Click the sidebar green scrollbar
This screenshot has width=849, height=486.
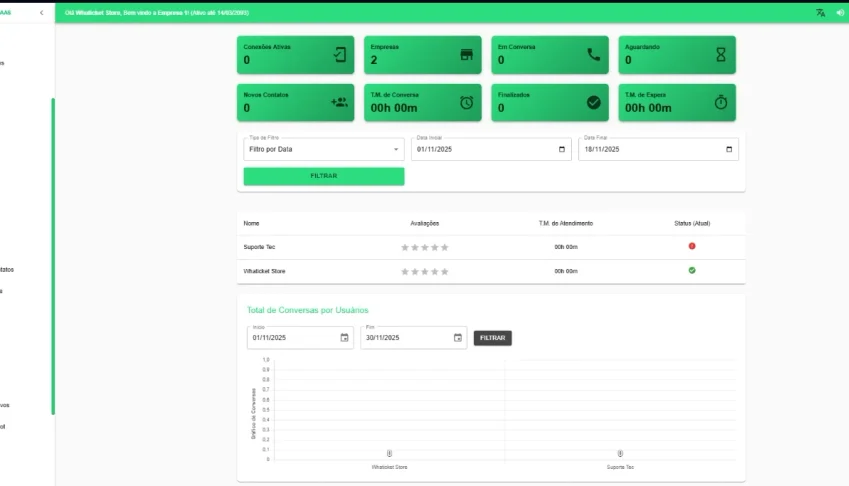[53, 257]
